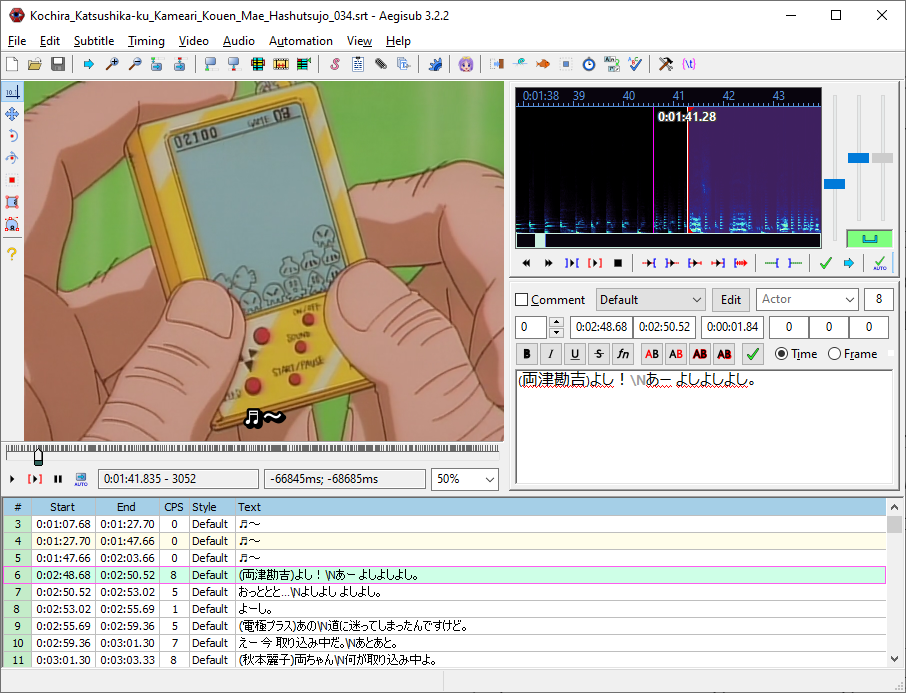Play audio selection
Viewport: 906px width, 693px height.
pos(571,263)
